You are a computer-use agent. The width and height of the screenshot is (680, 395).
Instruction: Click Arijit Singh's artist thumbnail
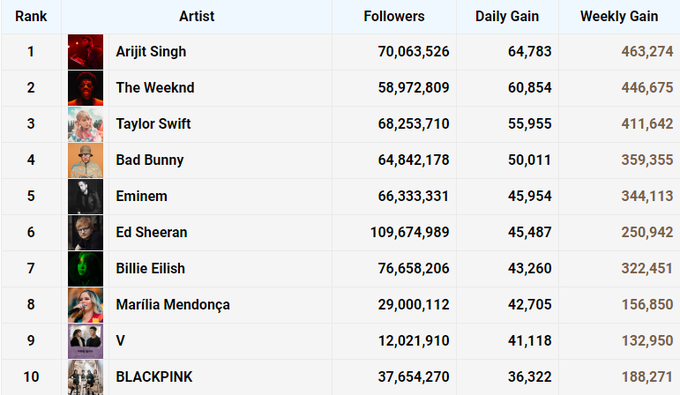(85, 52)
